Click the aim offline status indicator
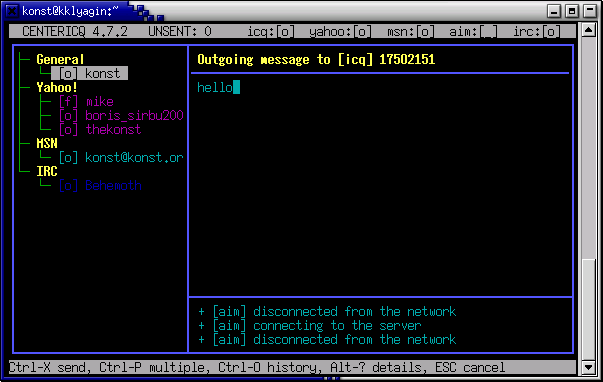 click(x=473, y=31)
